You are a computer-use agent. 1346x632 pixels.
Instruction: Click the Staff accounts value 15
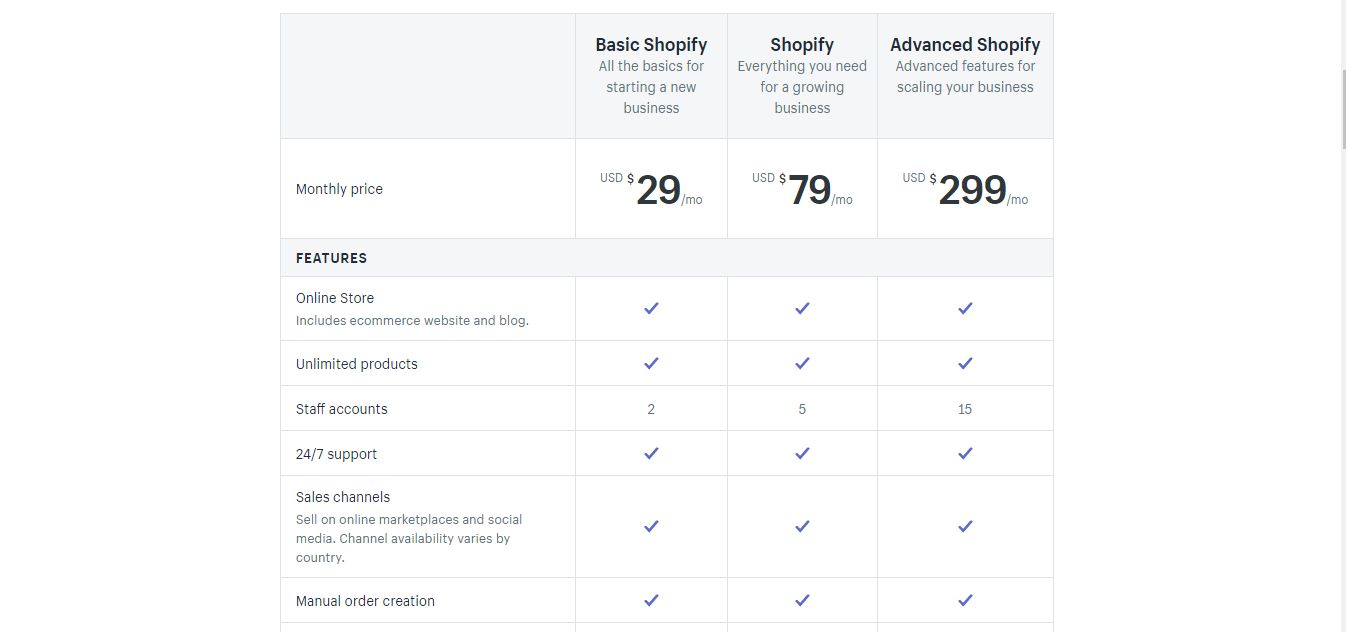point(965,409)
